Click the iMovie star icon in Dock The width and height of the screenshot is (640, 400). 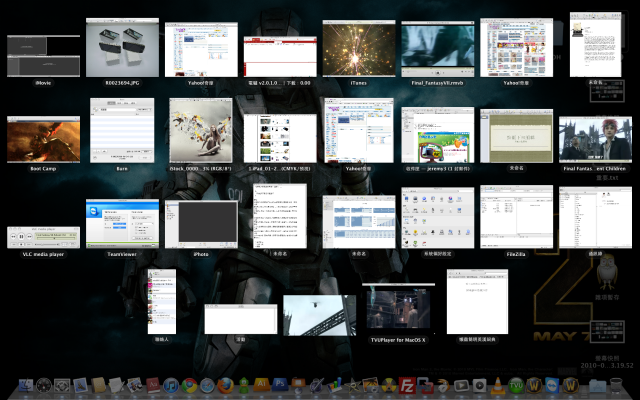point(353,385)
